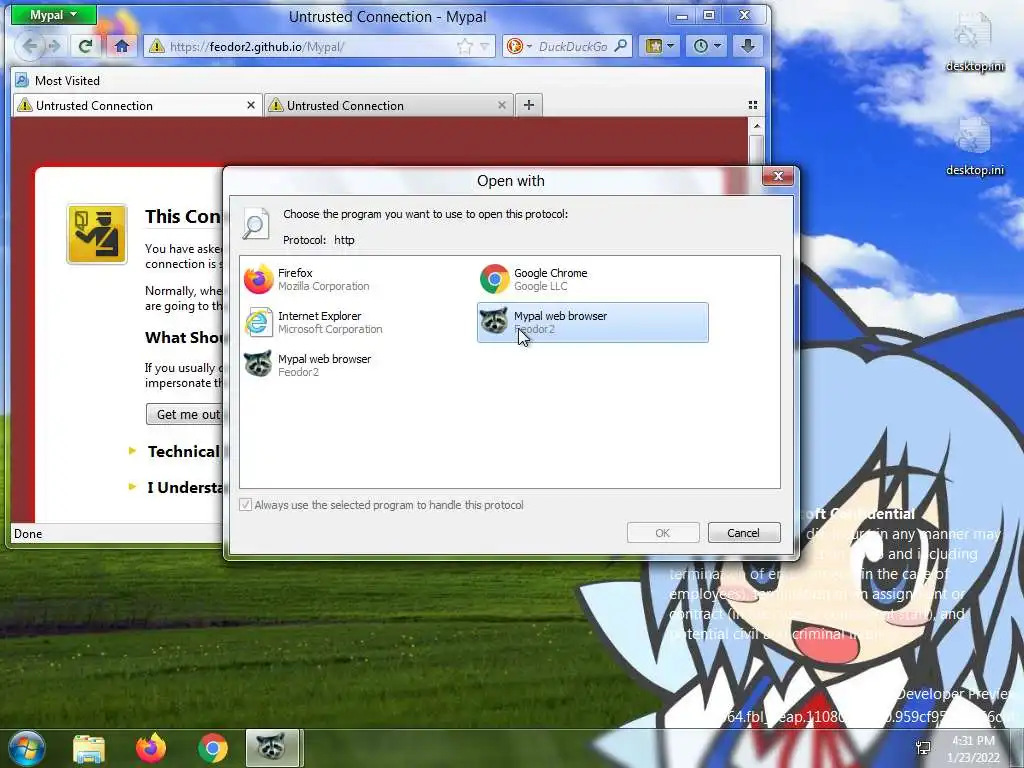Viewport: 1024px width, 768px height.
Task: Run search with the magnifier icon
Action: tap(621, 46)
